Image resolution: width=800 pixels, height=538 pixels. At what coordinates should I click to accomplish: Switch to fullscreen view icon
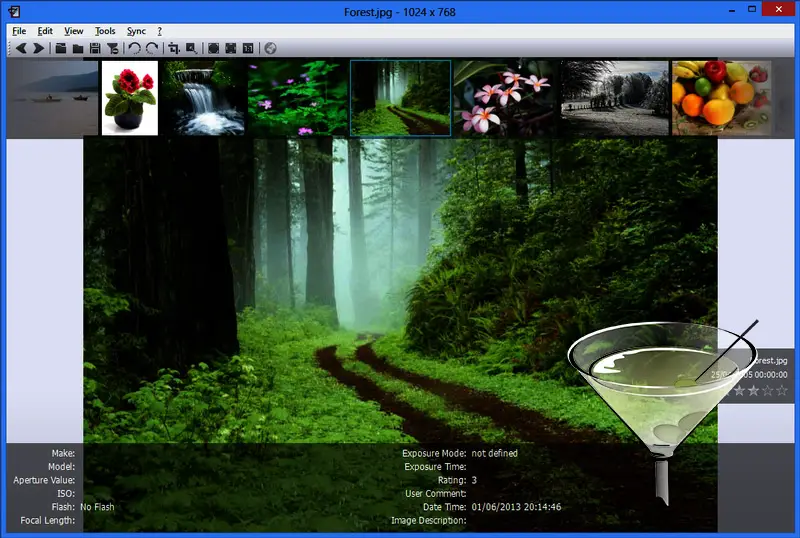coord(230,48)
